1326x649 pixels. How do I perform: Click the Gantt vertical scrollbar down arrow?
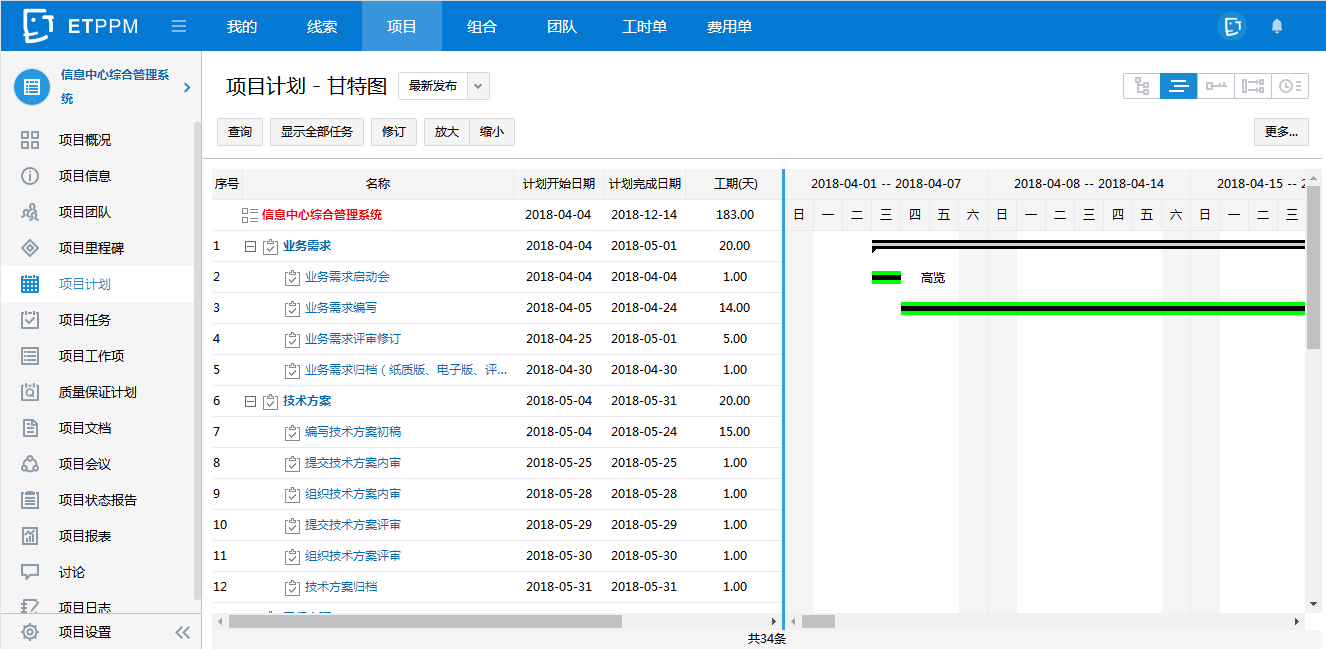click(x=1313, y=604)
